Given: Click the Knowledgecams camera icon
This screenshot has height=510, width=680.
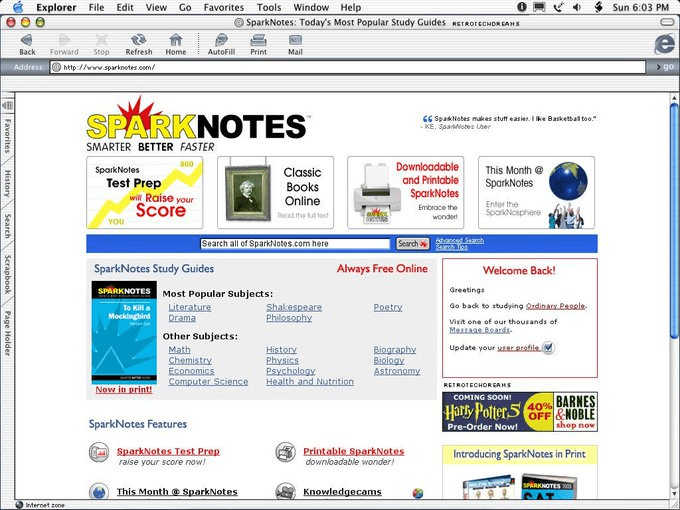Looking at the screenshot, I should (x=285, y=492).
